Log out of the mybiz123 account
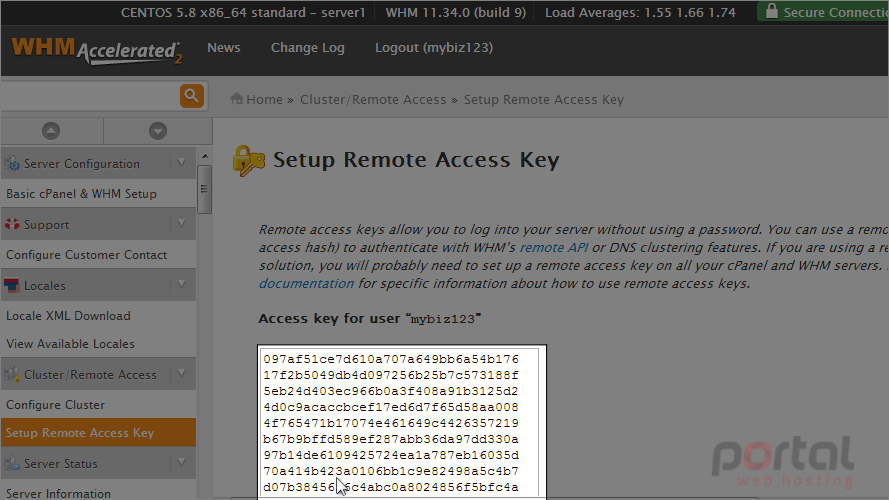This screenshot has height=500, width=889. (x=434, y=48)
